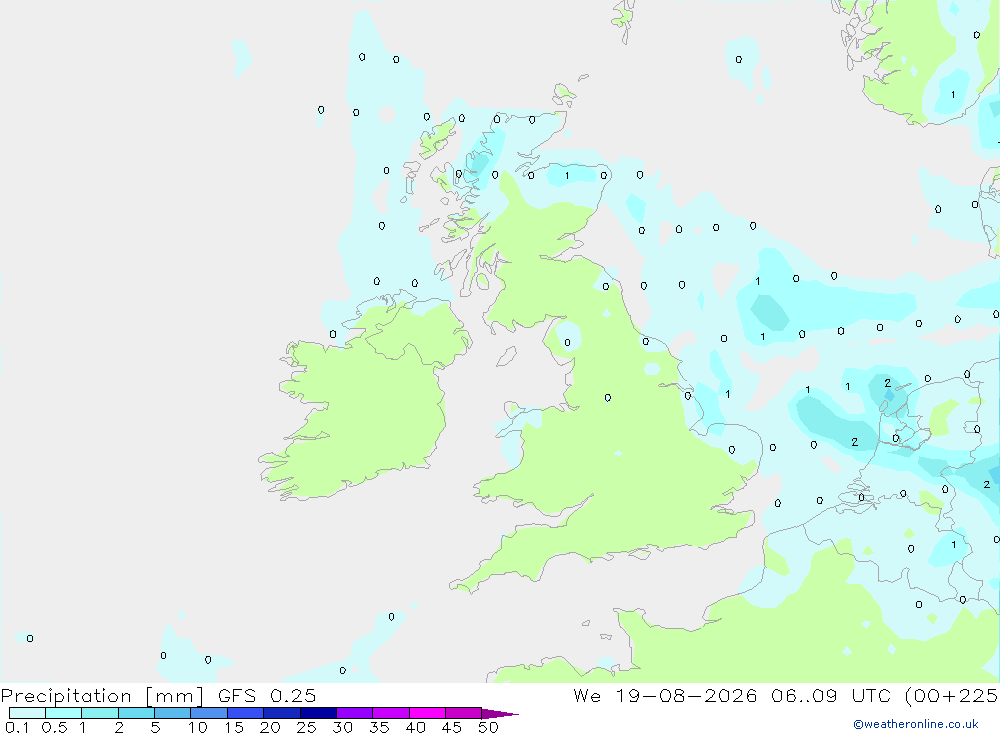Select the 1–2 mm cyan legend swatch
1000x733 pixels.
[100, 713]
